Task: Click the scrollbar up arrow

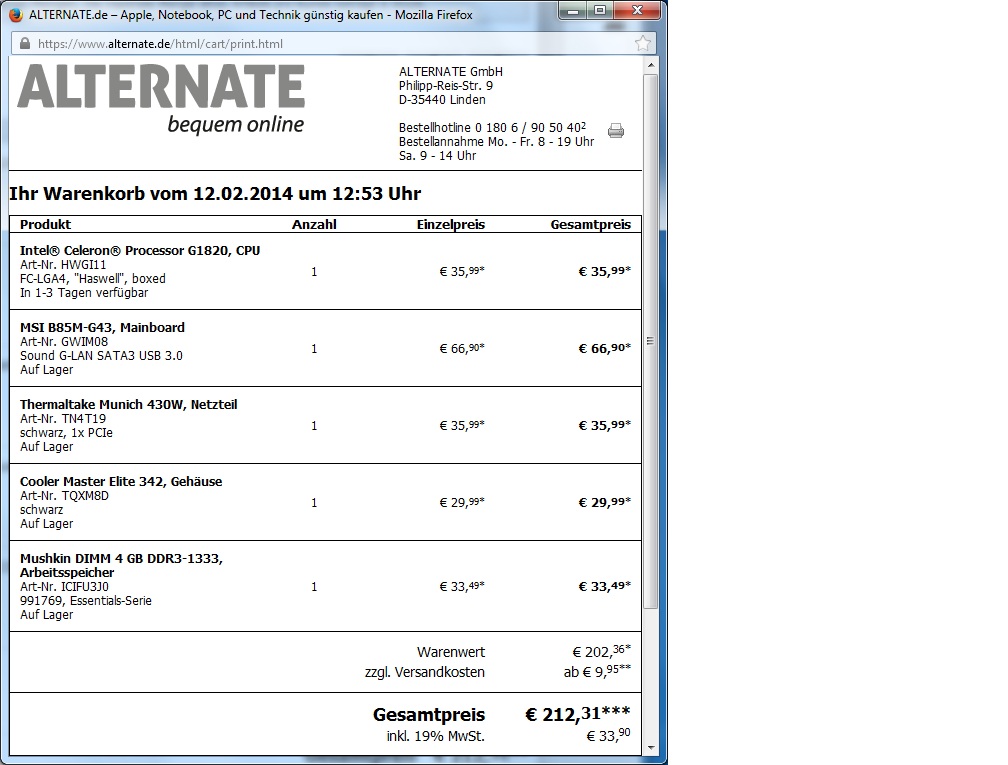Action: [x=651, y=65]
